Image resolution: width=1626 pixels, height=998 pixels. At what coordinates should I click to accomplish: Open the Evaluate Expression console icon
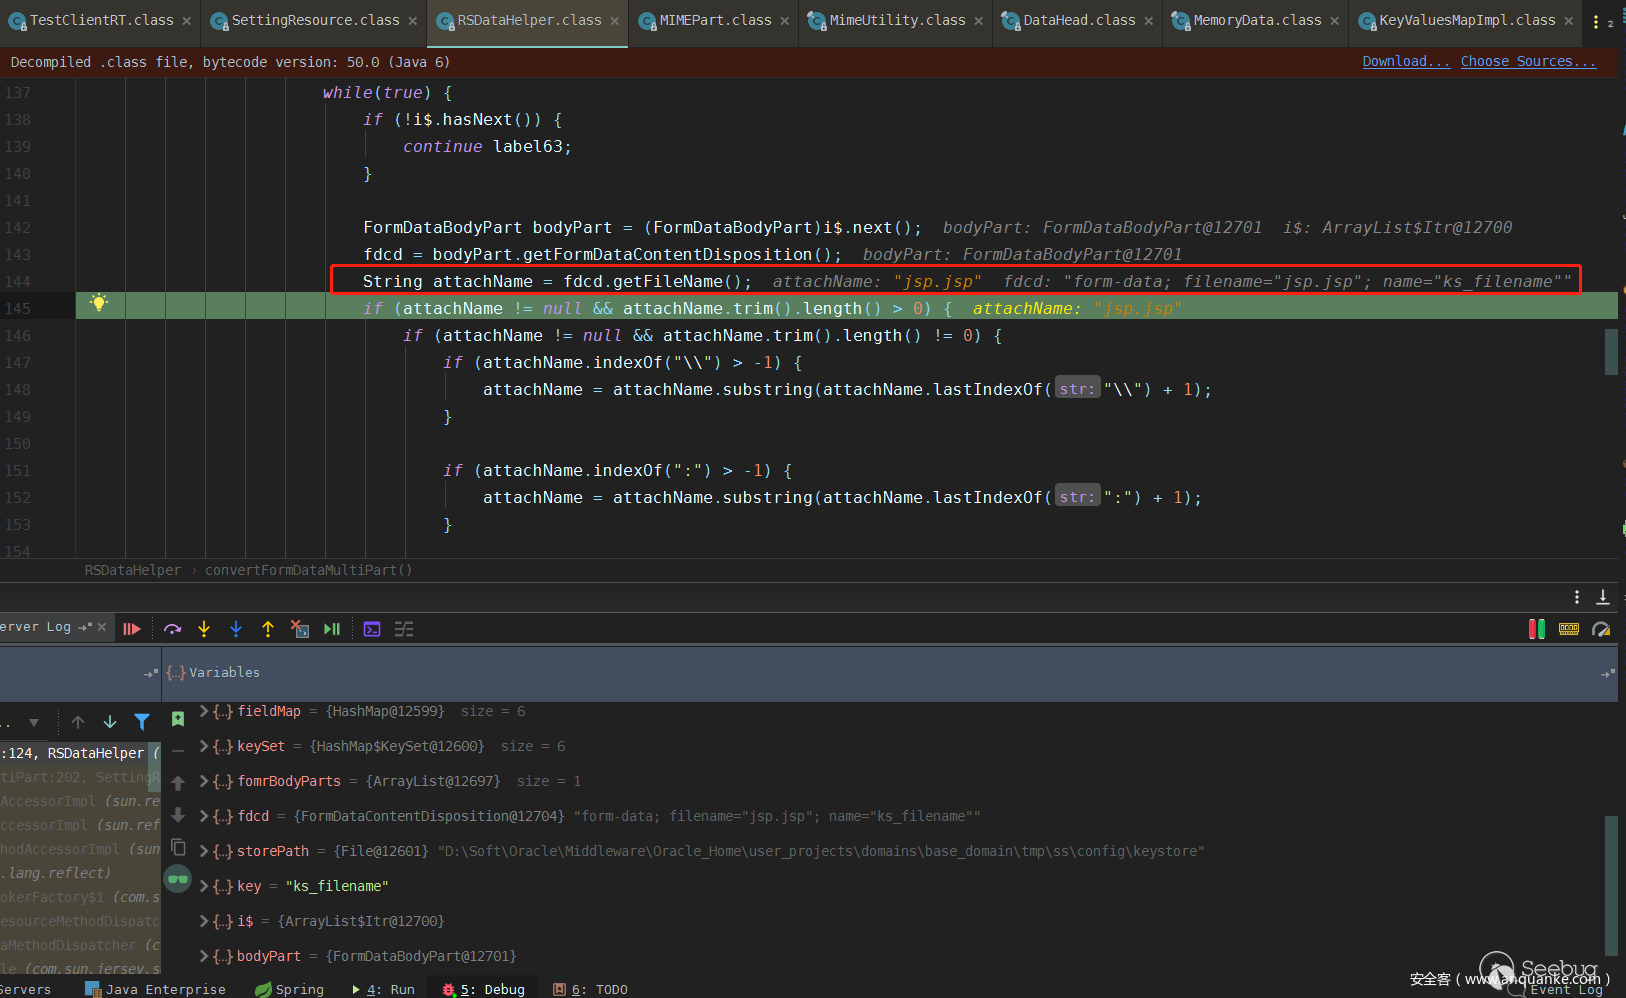click(372, 629)
